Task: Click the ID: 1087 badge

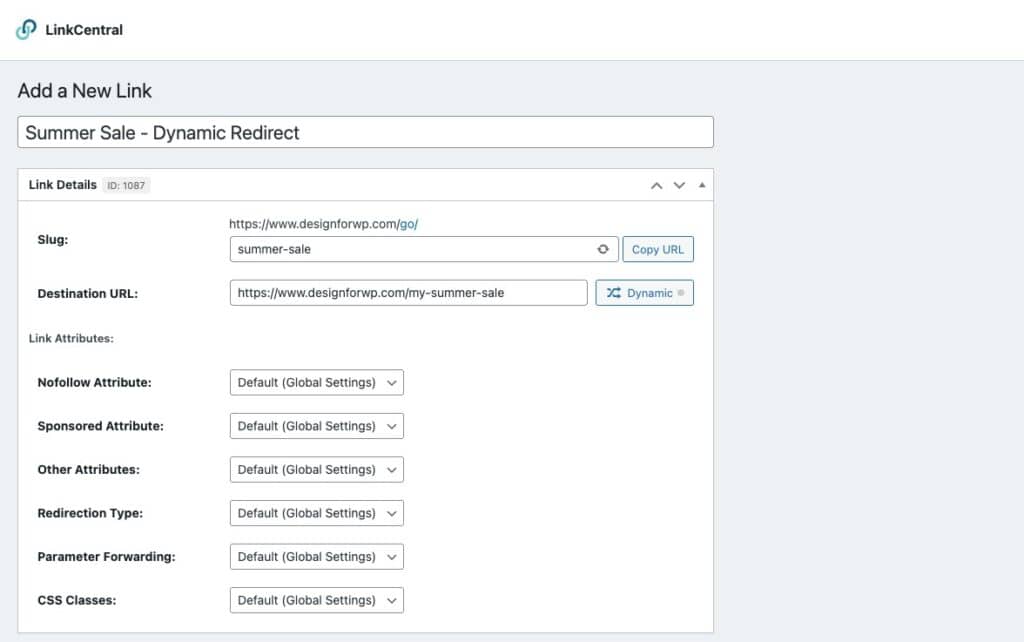Action: (x=127, y=185)
